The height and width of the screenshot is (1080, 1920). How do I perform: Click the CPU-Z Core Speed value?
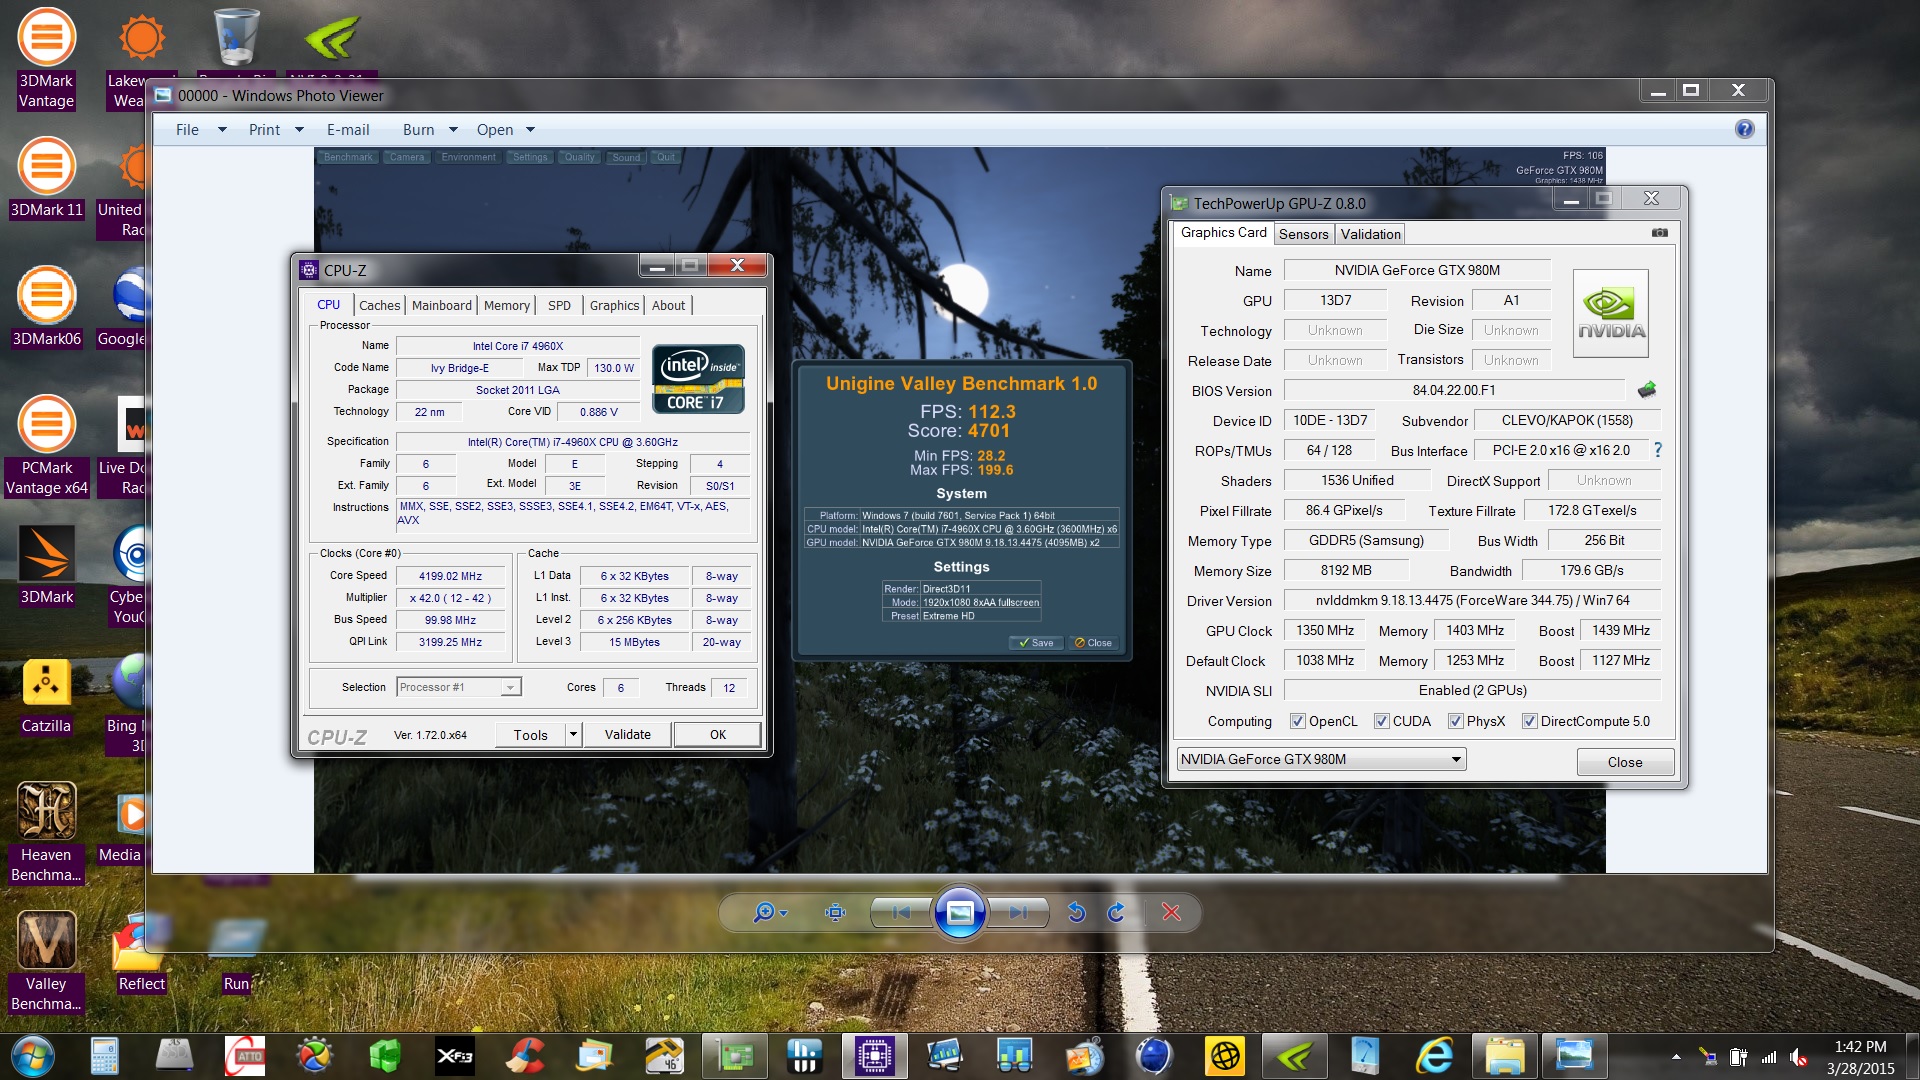coord(450,576)
